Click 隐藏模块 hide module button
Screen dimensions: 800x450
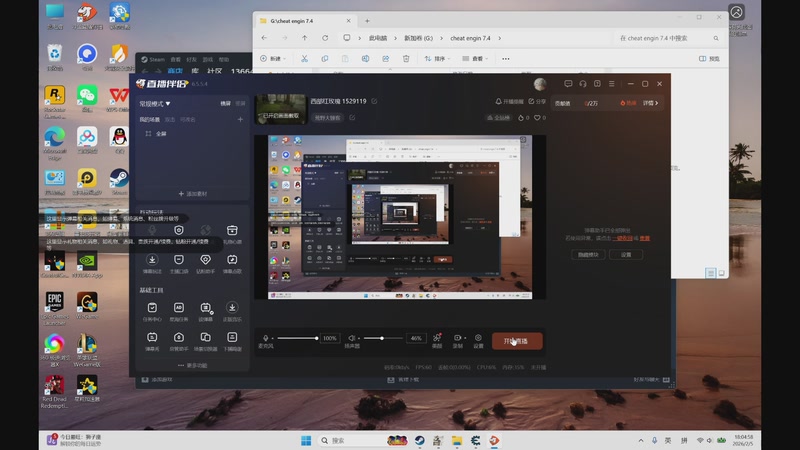[588, 254]
